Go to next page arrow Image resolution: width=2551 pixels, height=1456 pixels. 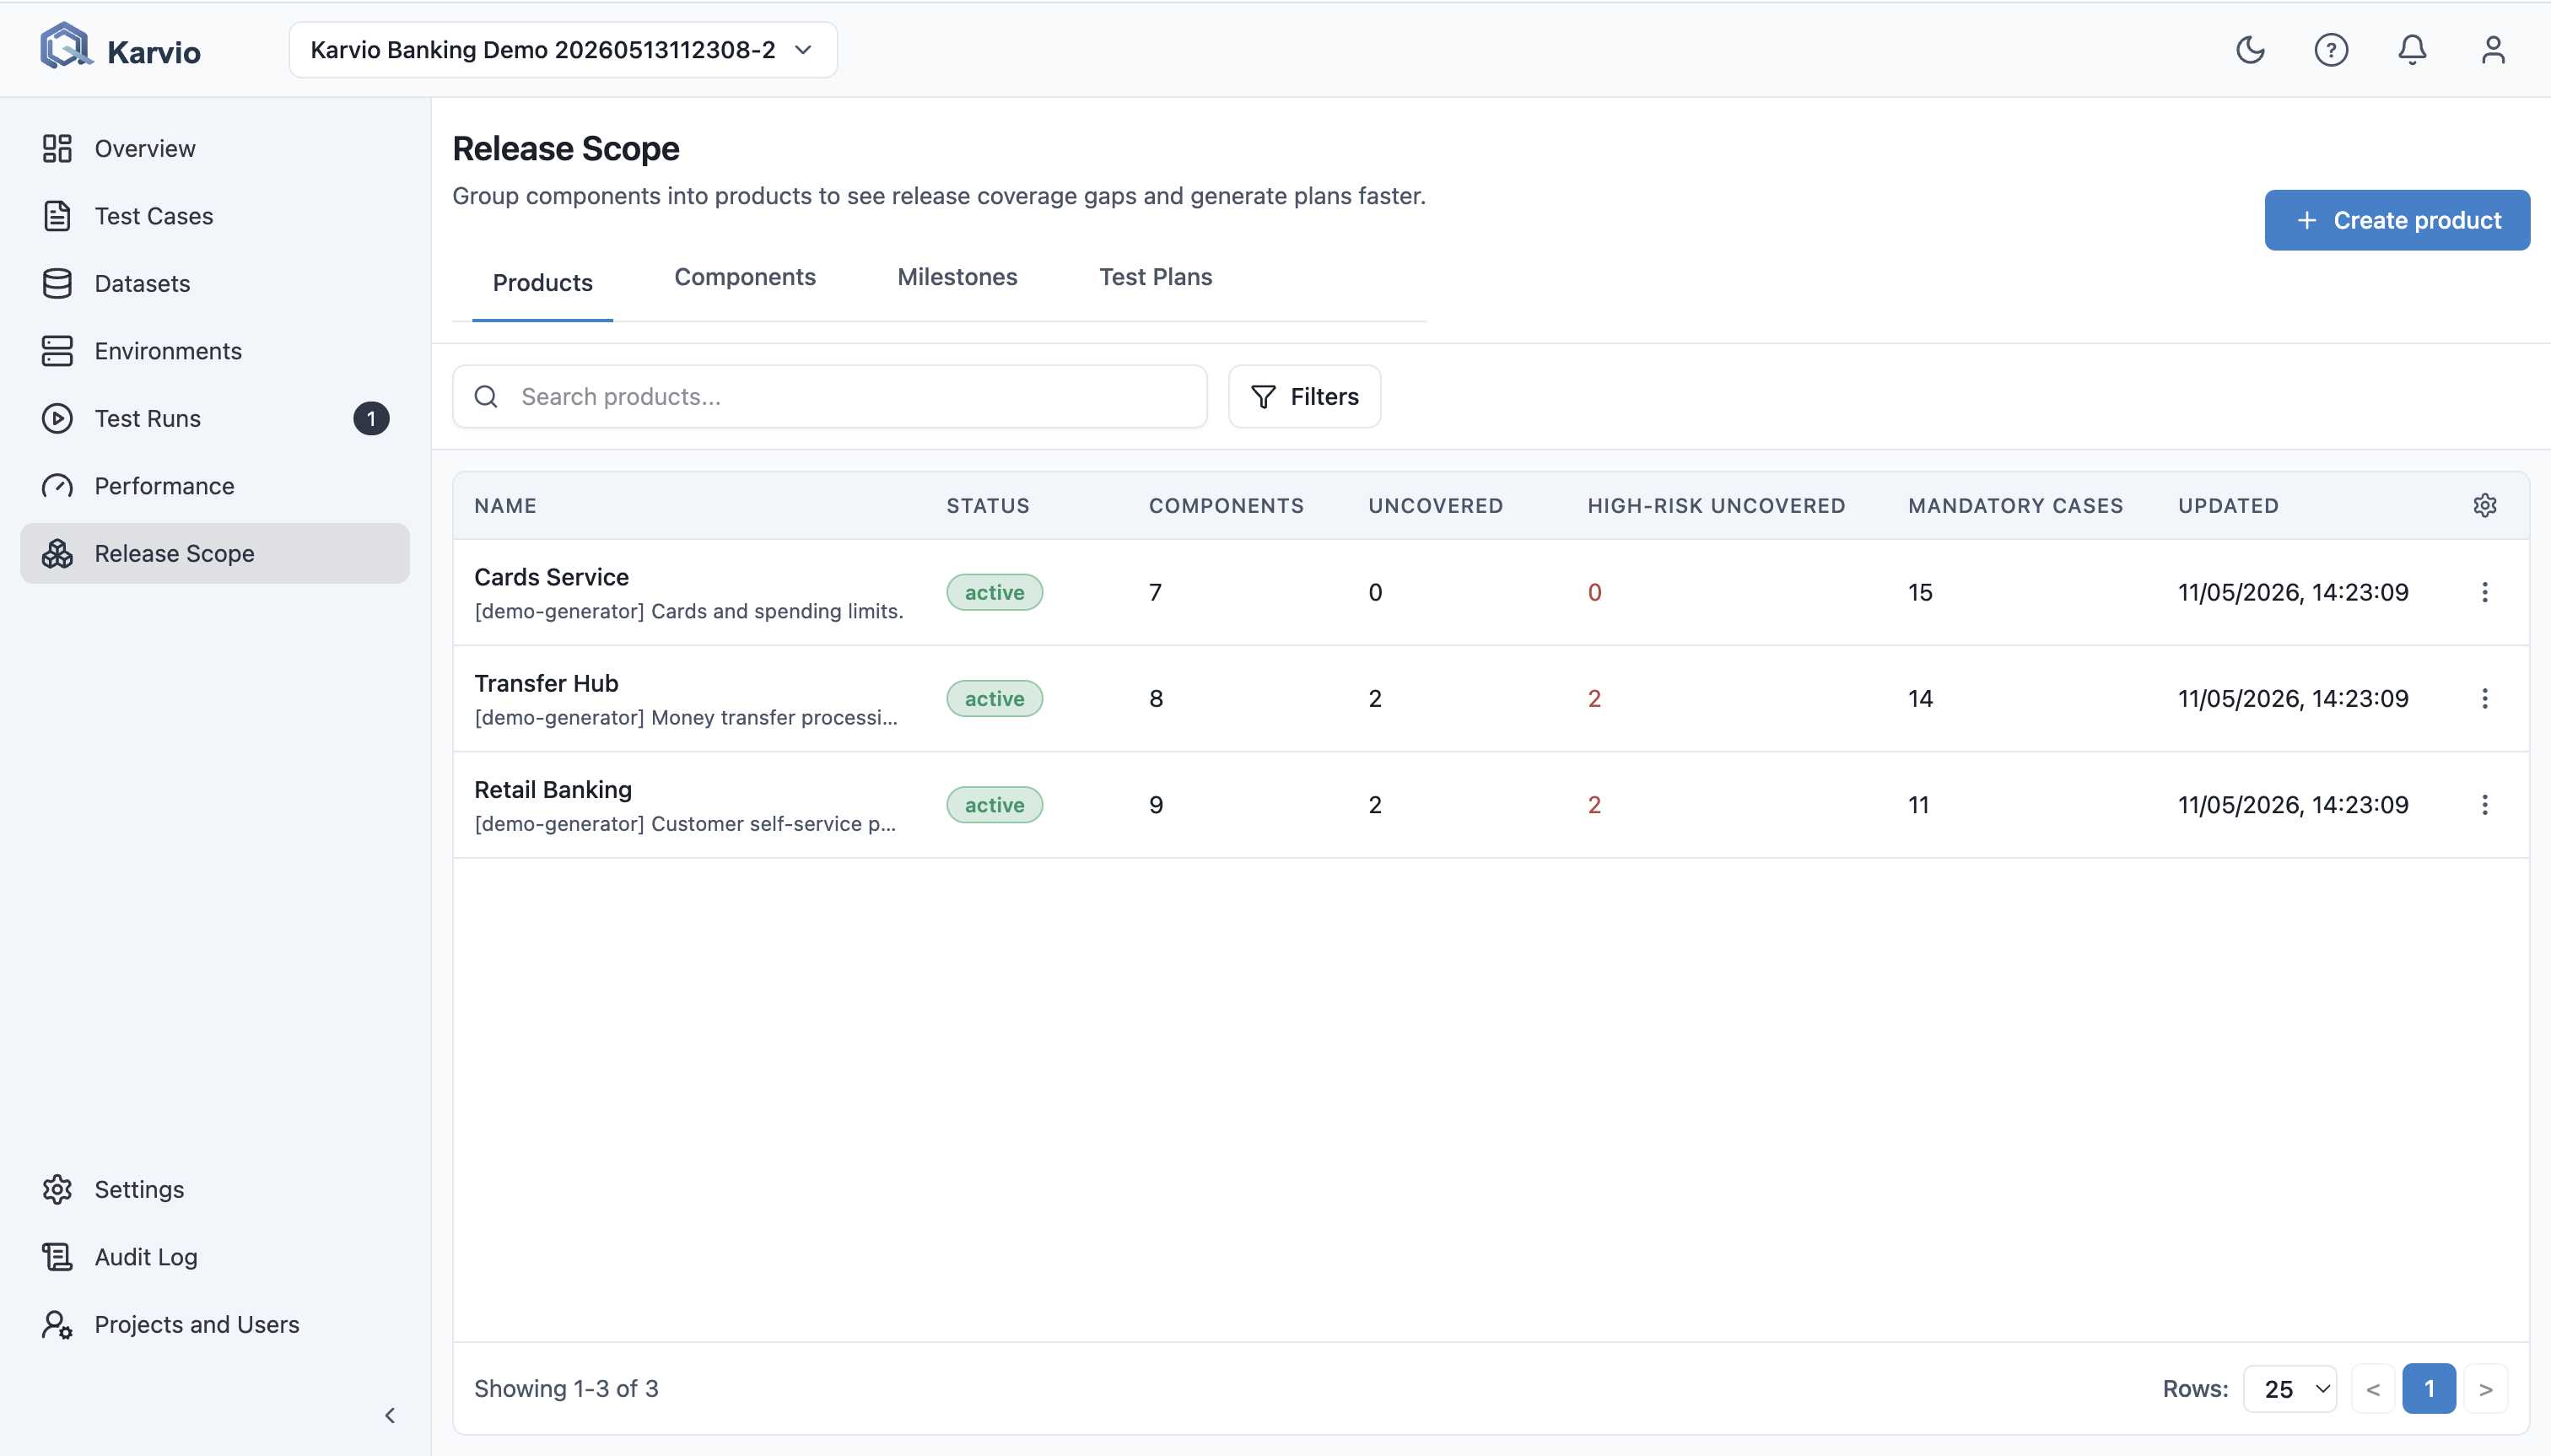(x=2486, y=1389)
